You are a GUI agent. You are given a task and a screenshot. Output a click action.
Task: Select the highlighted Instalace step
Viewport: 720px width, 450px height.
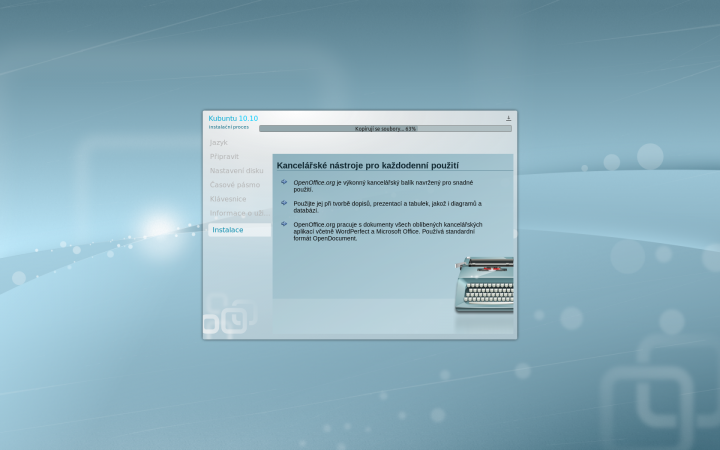point(239,230)
